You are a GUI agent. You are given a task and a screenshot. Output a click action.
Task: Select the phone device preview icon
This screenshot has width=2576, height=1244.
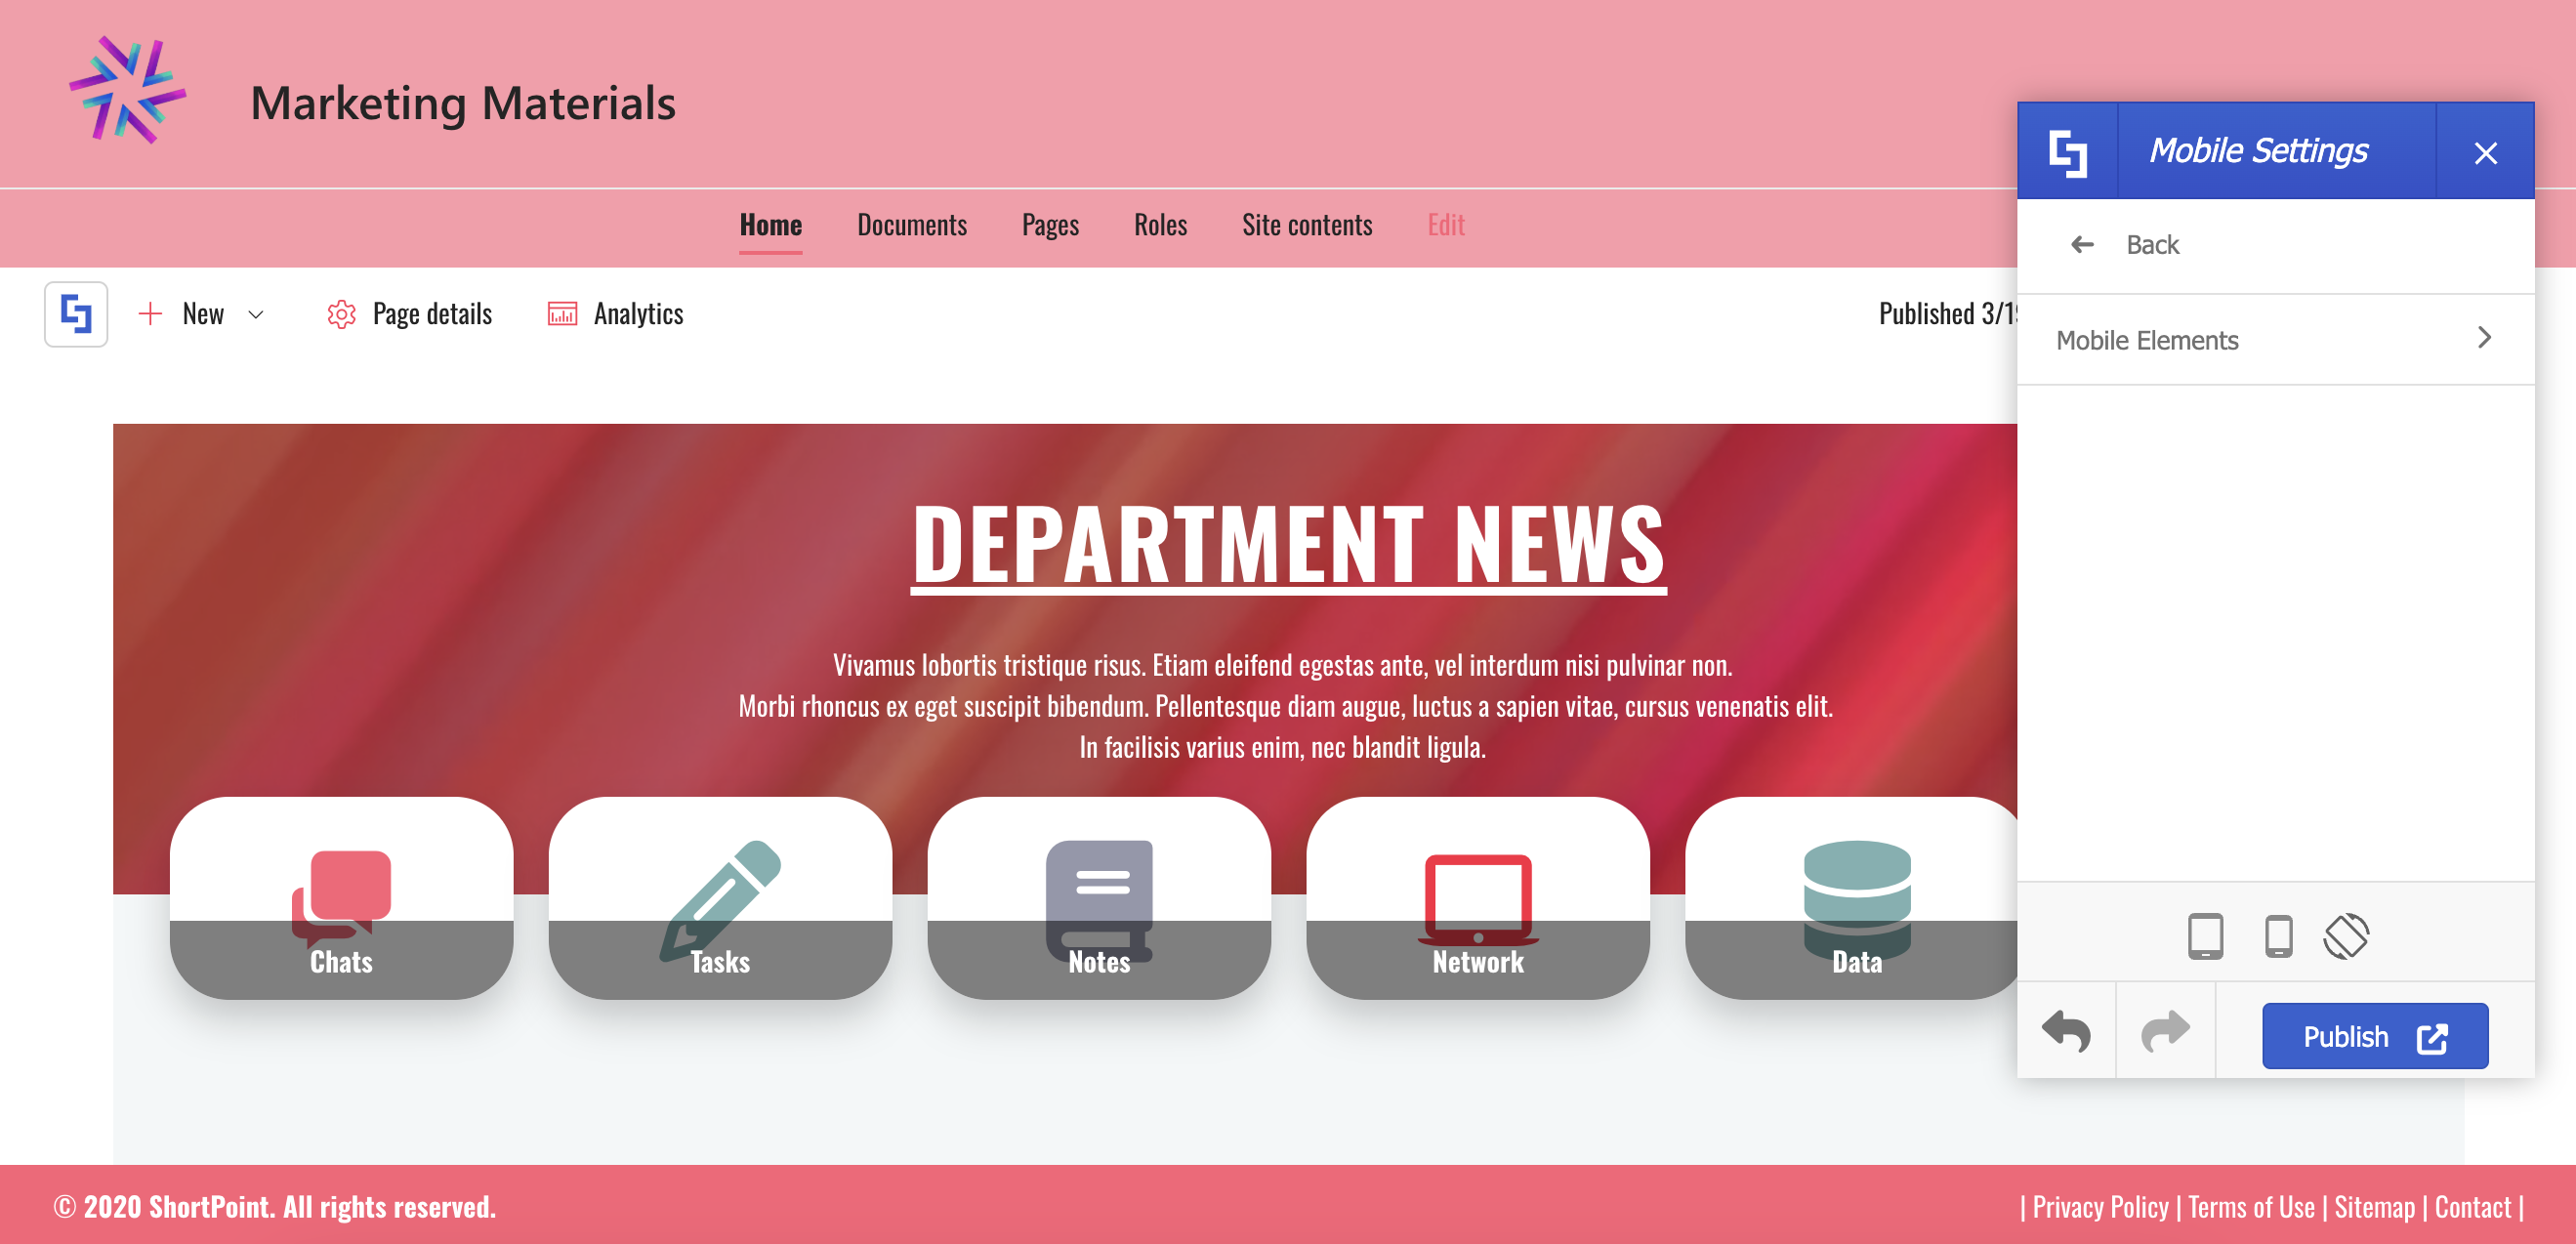pyautogui.click(x=2277, y=936)
